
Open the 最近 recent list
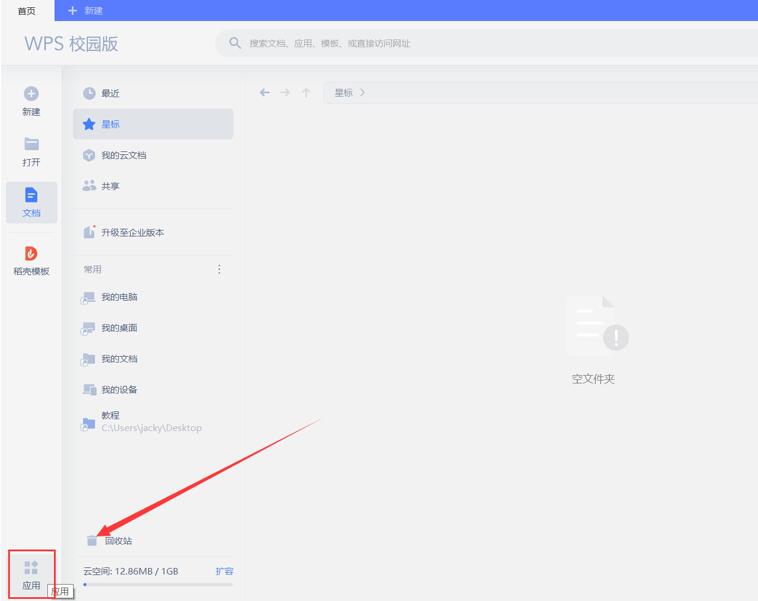(153, 93)
